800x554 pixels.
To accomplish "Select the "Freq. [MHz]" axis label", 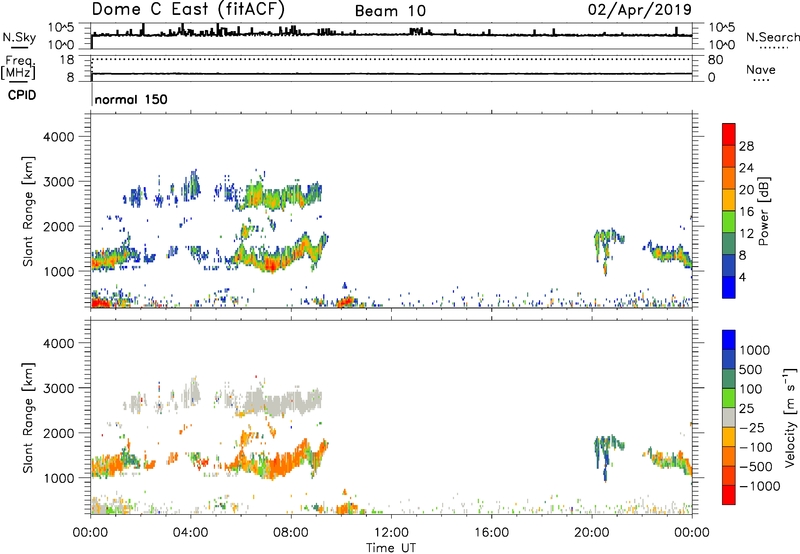I will pos(18,67).
